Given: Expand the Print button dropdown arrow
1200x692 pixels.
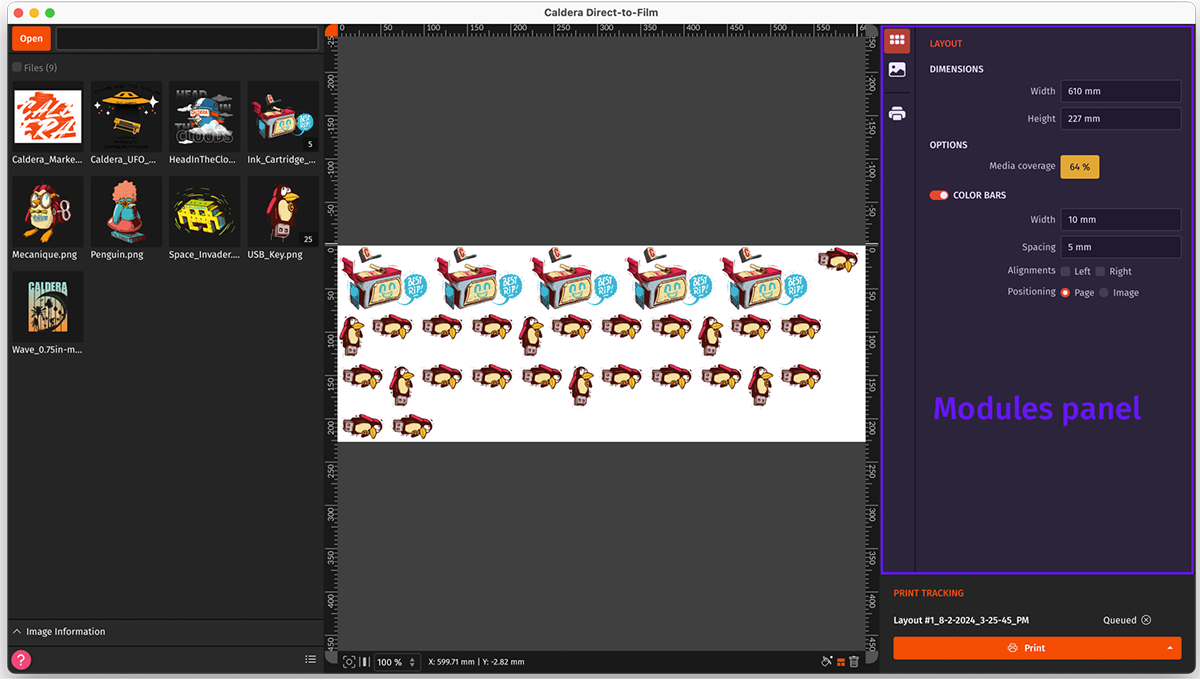Looking at the screenshot, I should [1168, 648].
